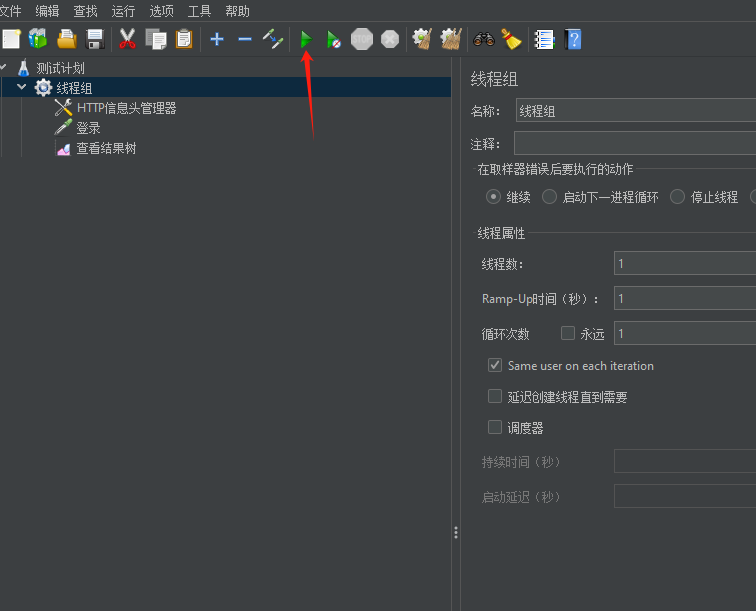Uncheck Same user on each iteration

[495, 365]
